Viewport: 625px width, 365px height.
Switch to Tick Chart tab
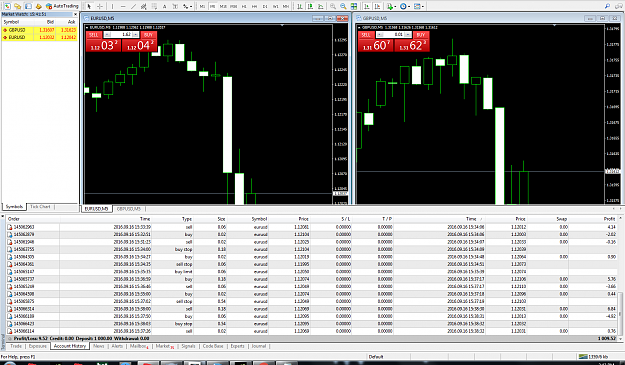(40, 207)
